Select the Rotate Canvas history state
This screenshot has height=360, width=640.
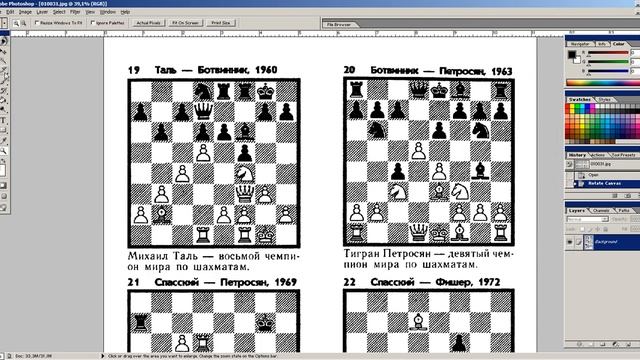pos(607,184)
